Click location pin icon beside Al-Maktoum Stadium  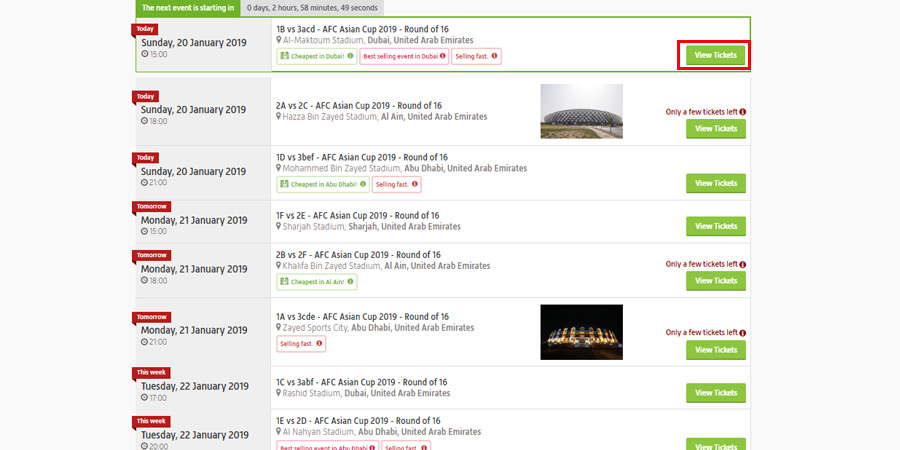coord(279,40)
